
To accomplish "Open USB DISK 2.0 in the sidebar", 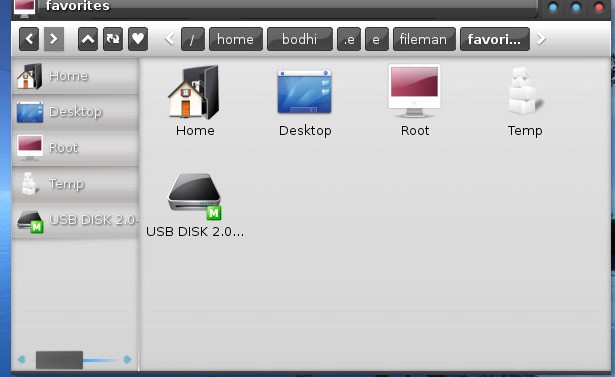I will coord(75,220).
